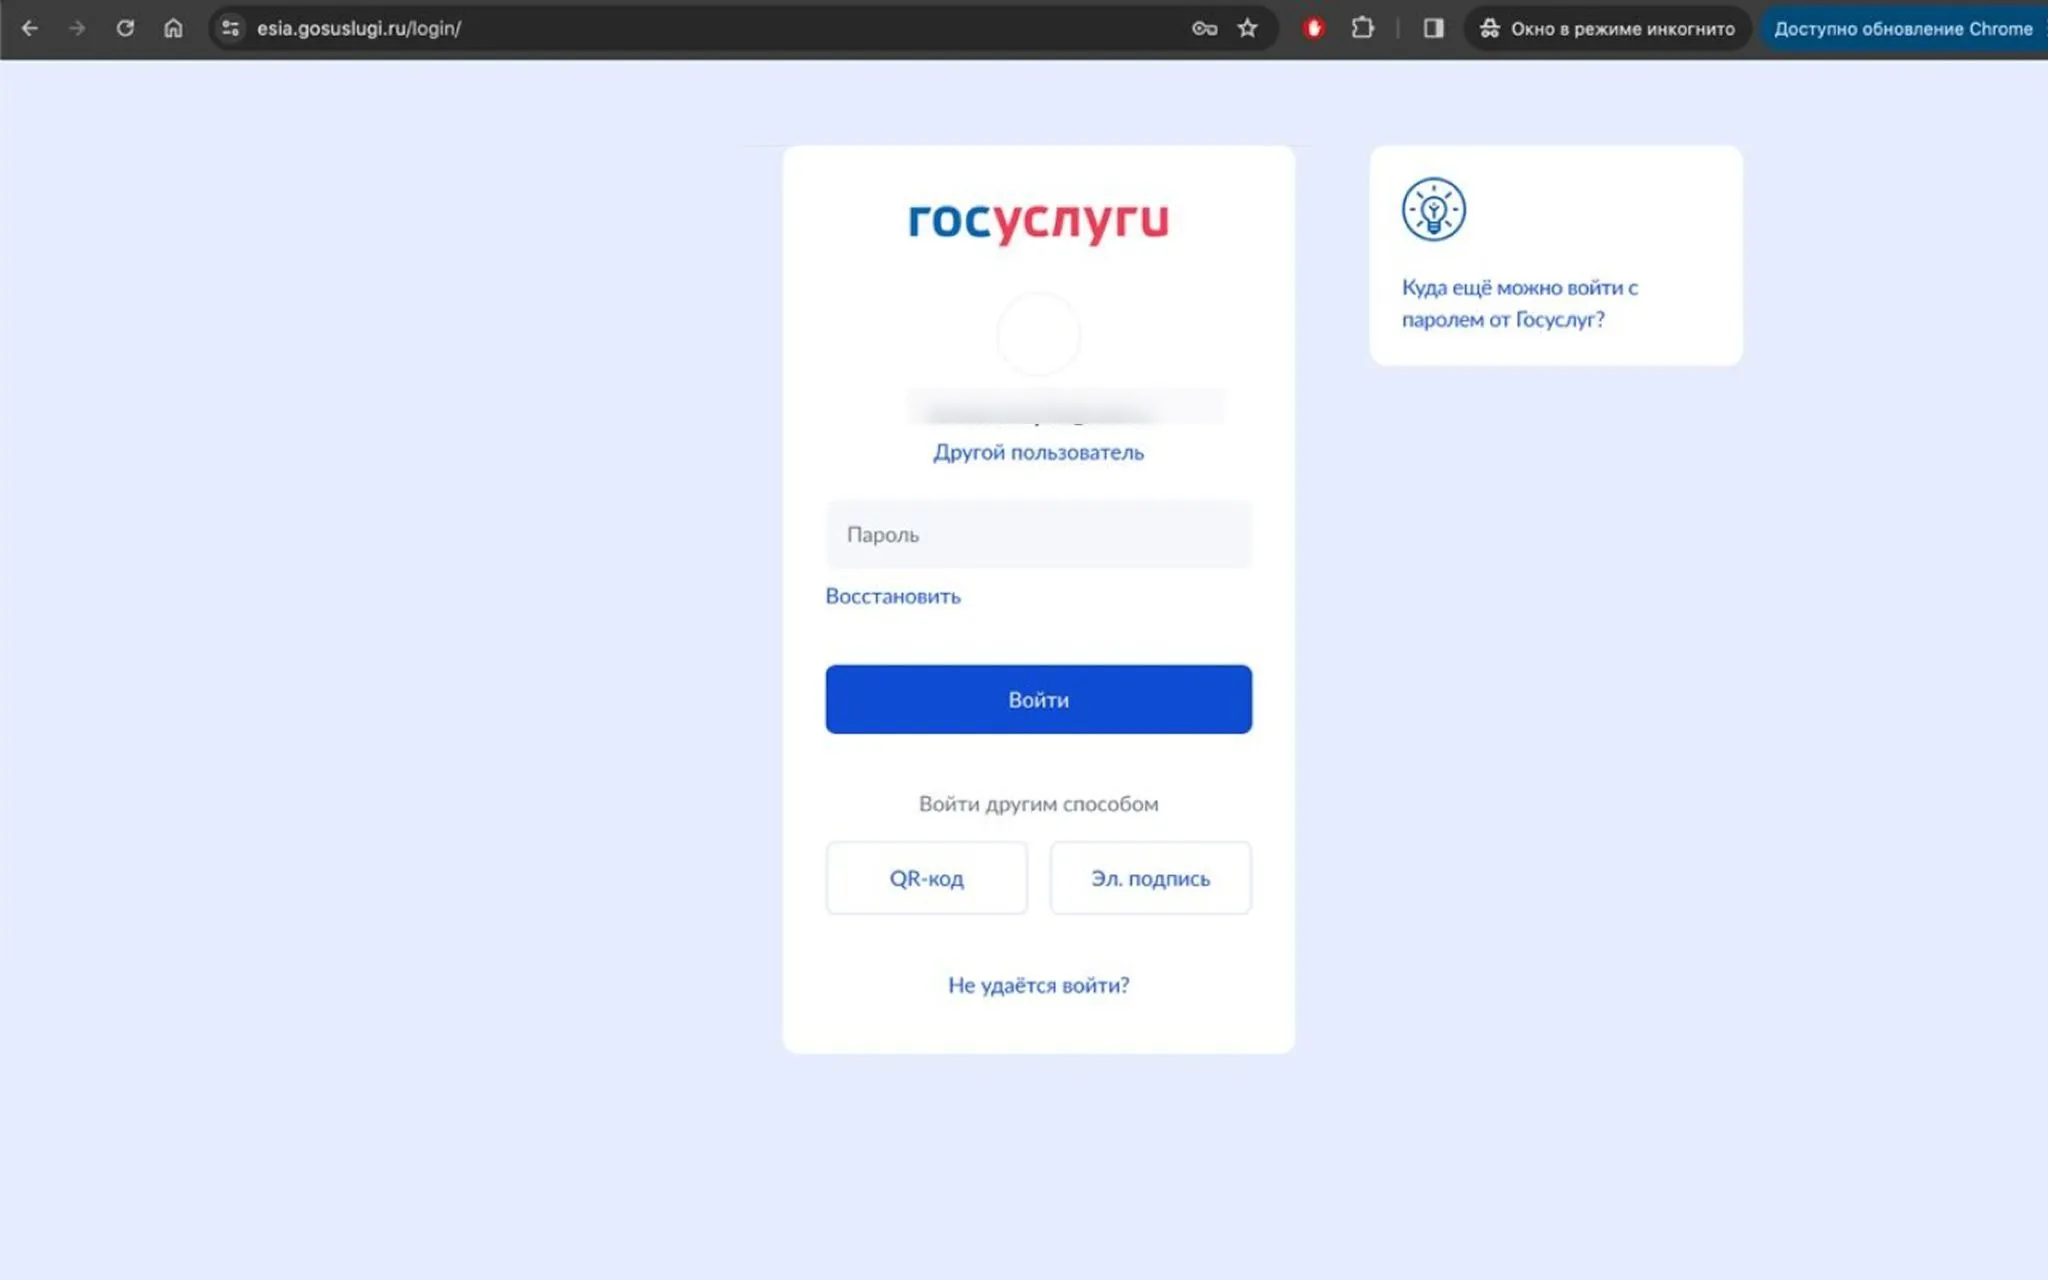View site information icon in address bar
The image size is (2048, 1280).
click(x=231, y=28)
